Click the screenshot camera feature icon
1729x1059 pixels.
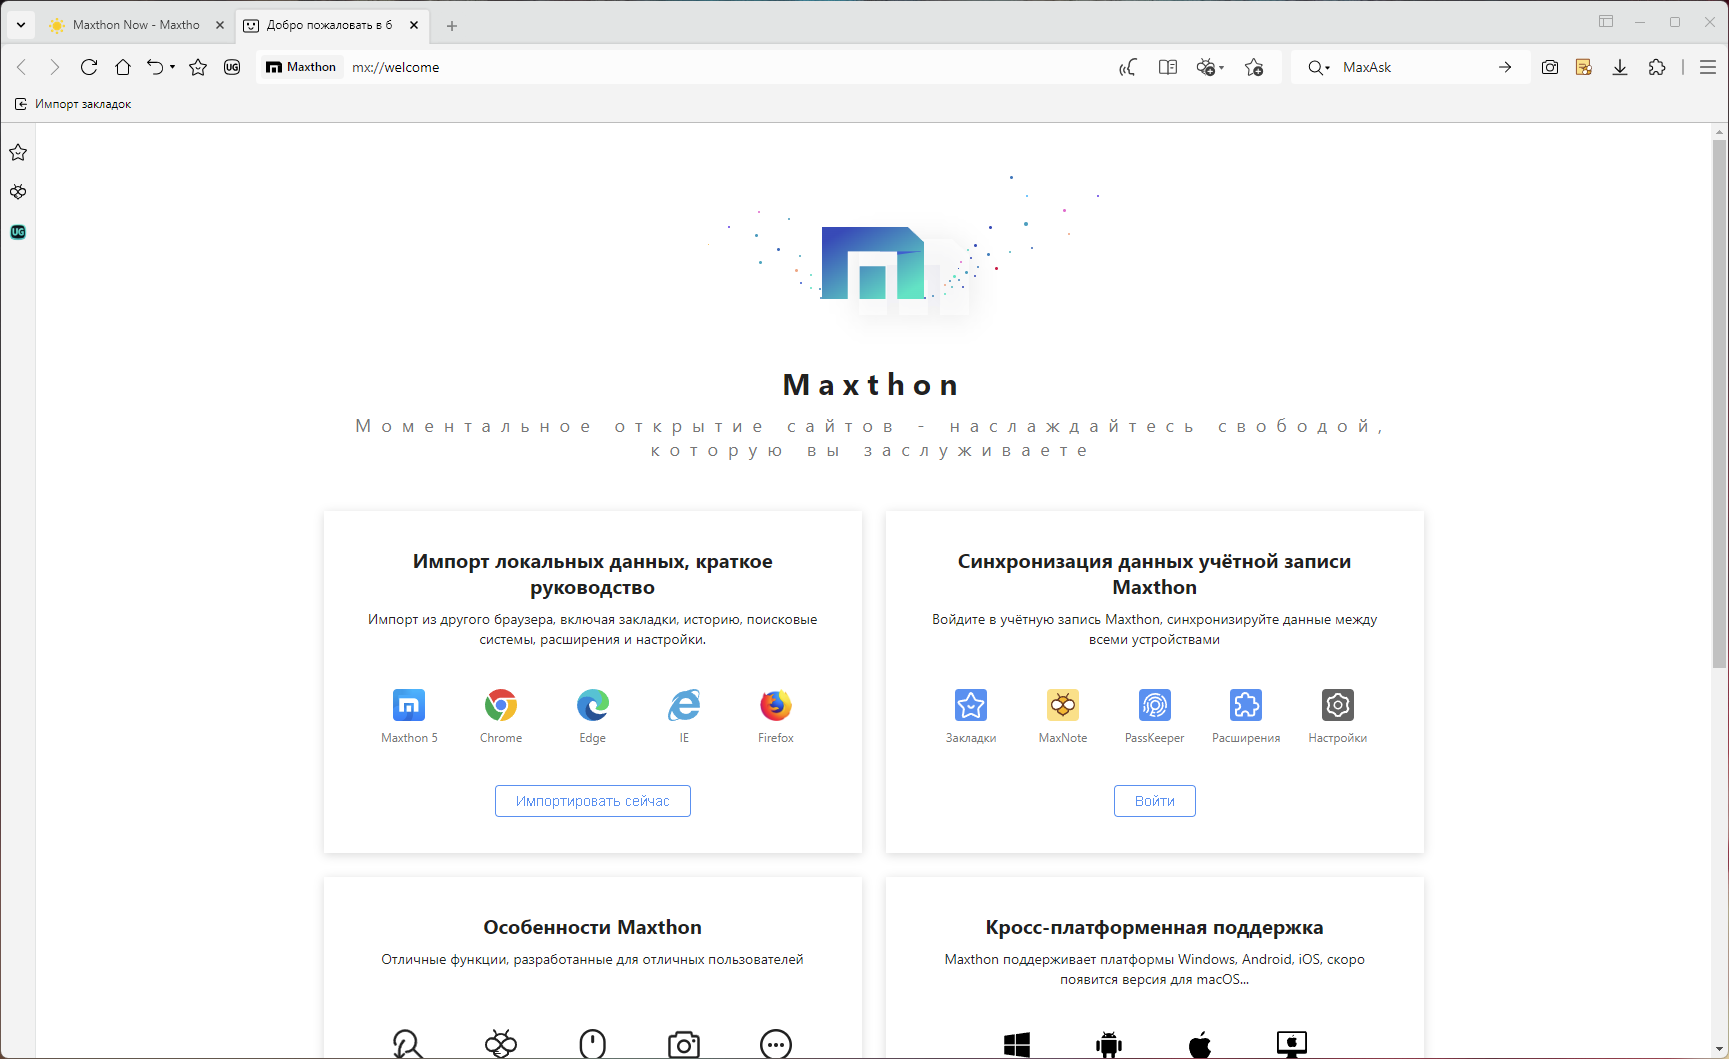[684, 1044]
